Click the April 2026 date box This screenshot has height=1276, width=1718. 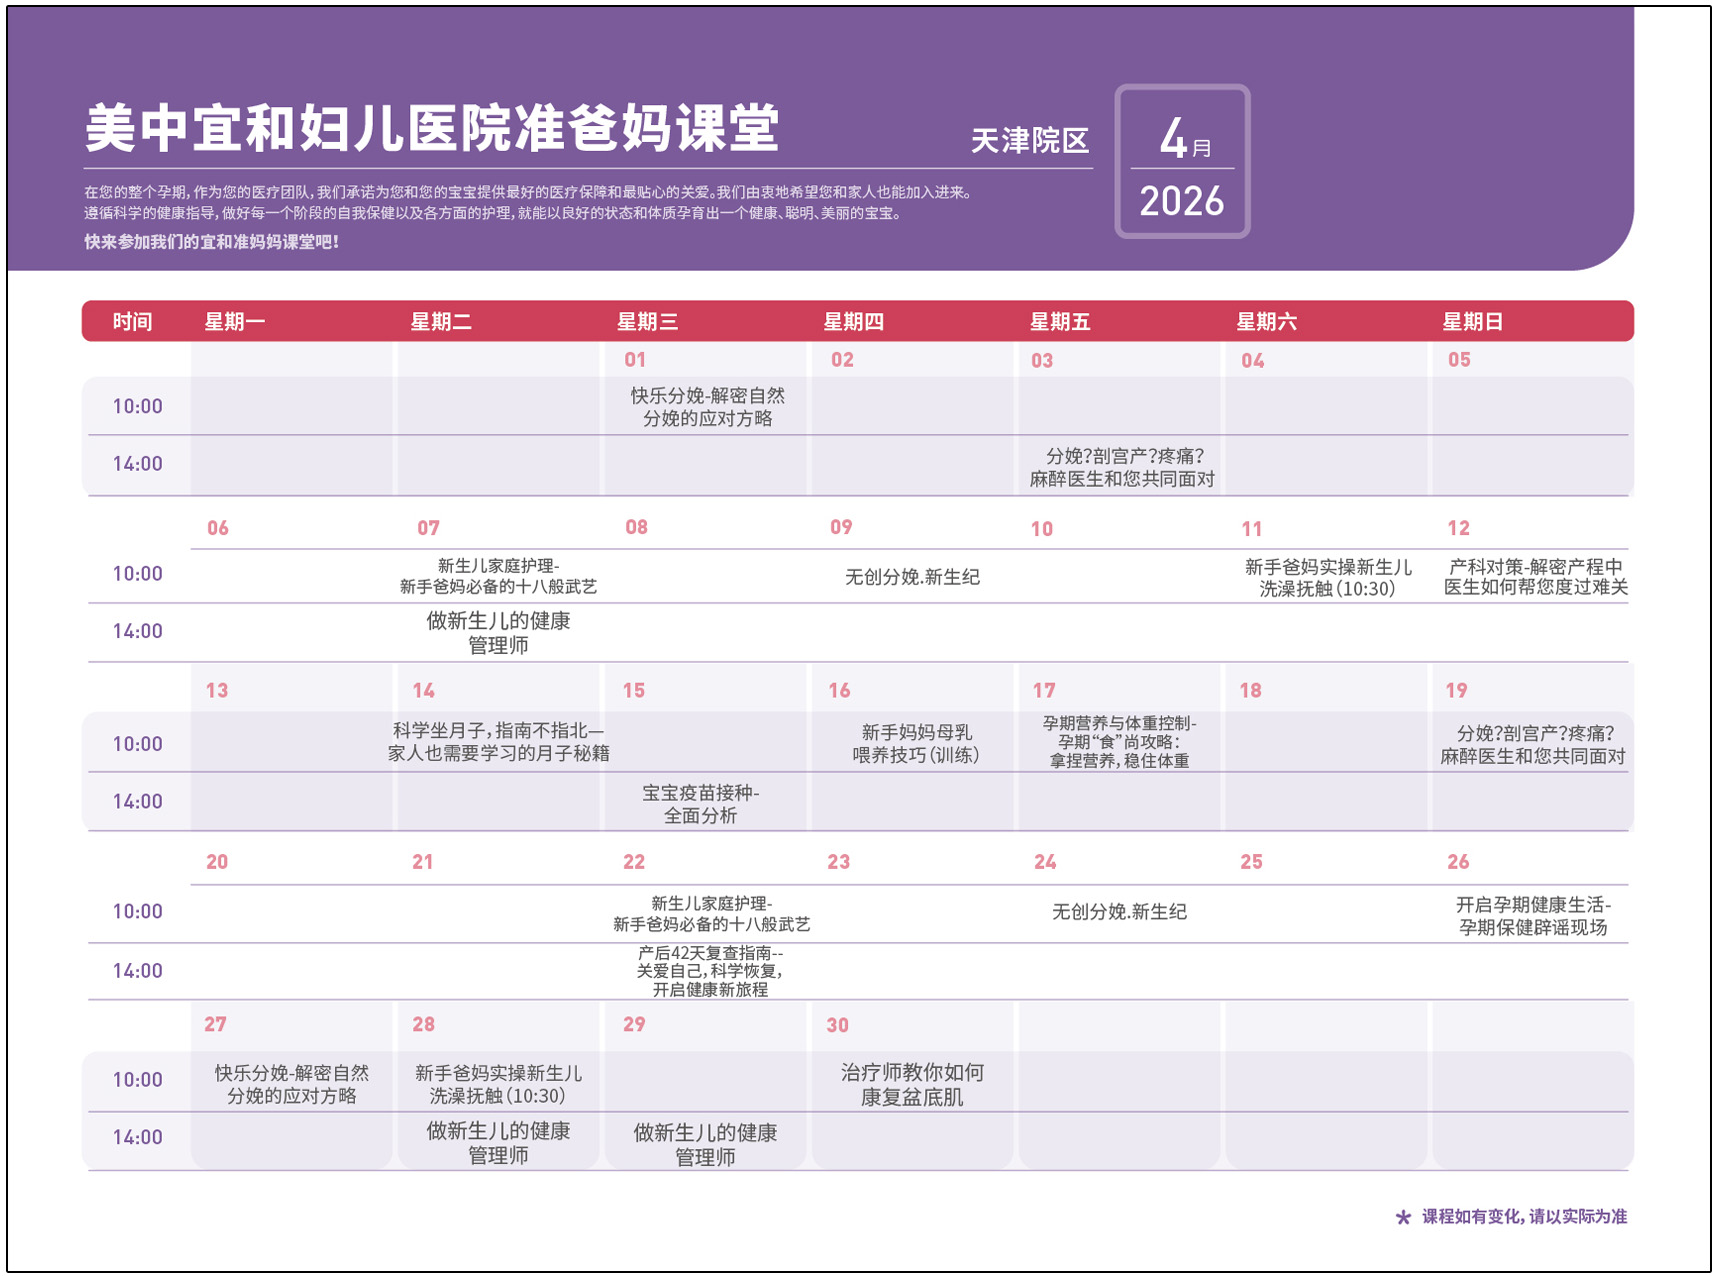pyautogui.click(x=1182, y=162)
